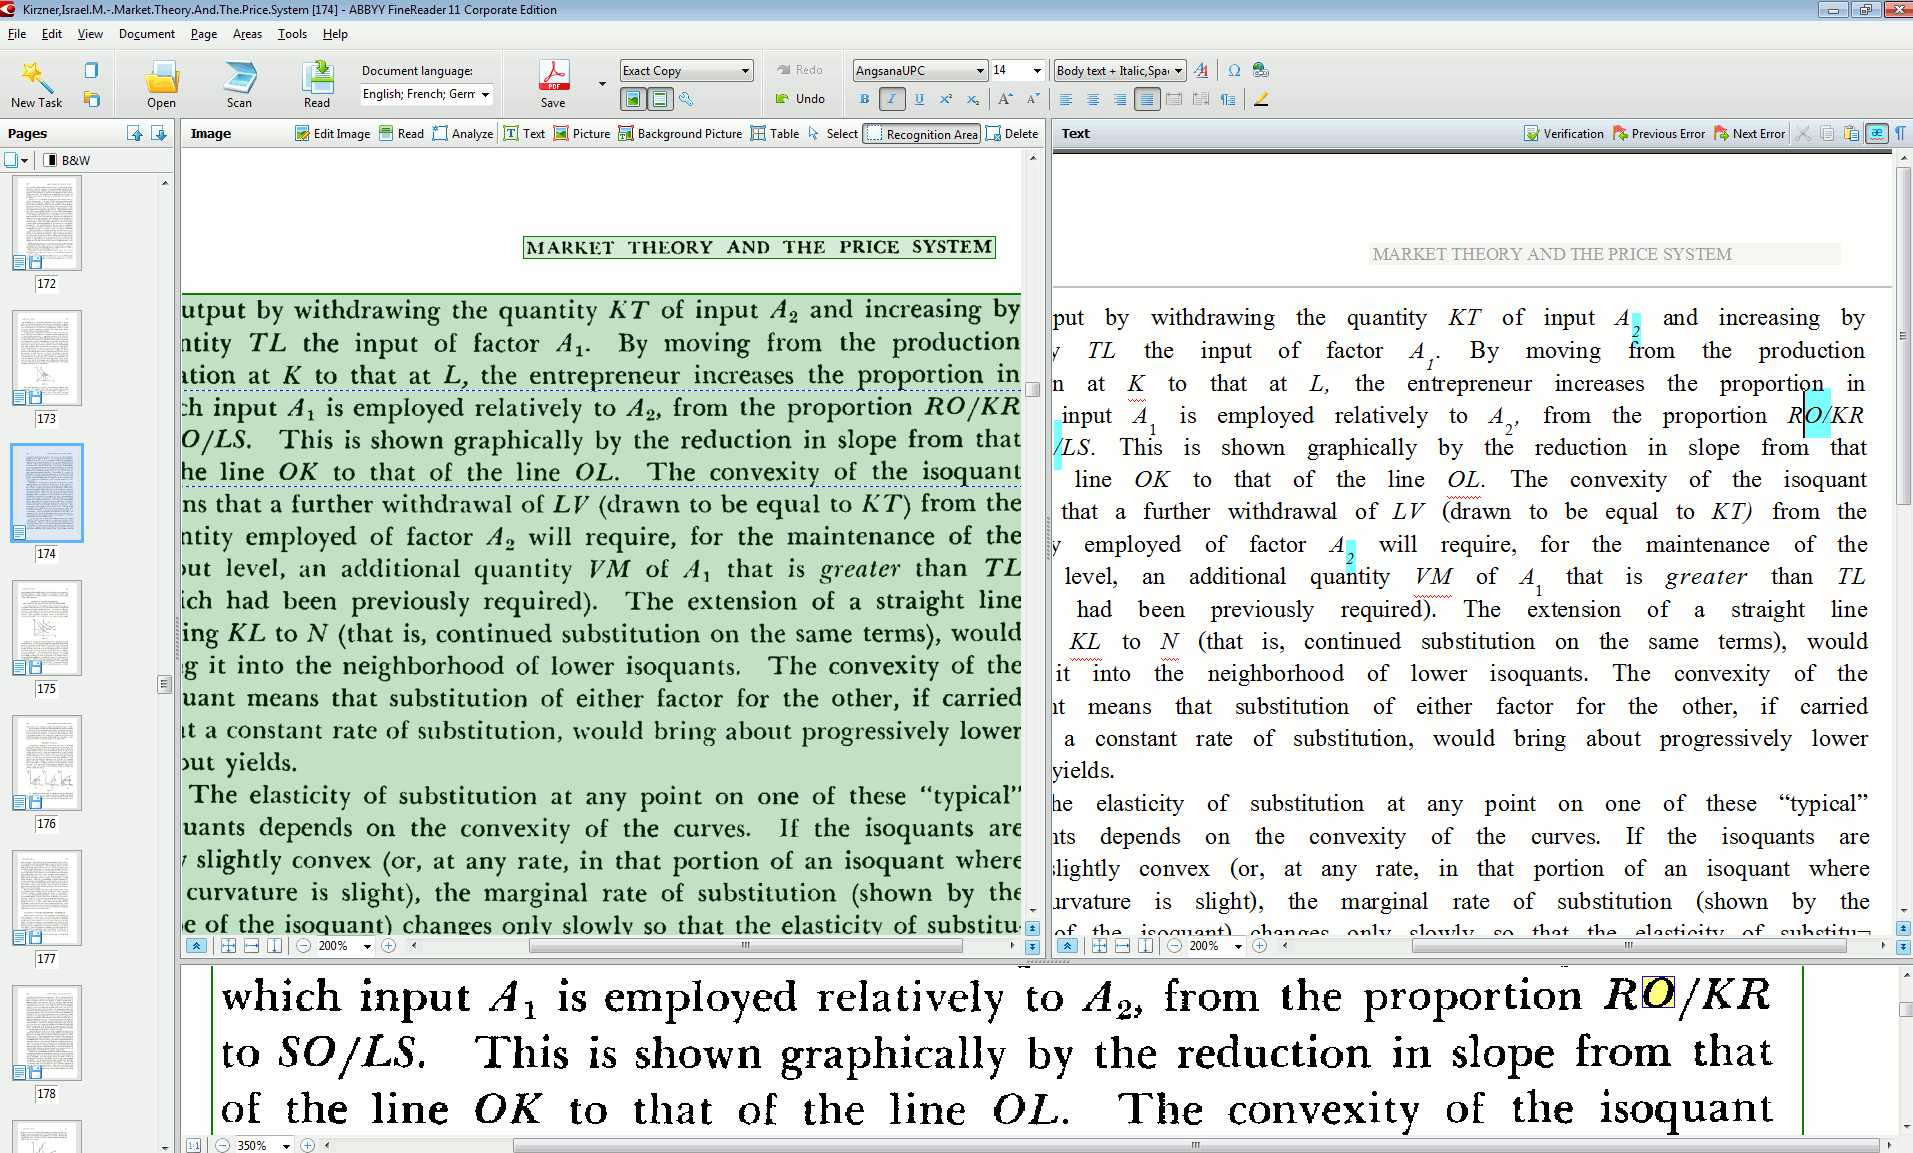Viewport: 1913px width, 1153px height.
Task: Click the highlight marker pen icon
Action: [1261, 99]
